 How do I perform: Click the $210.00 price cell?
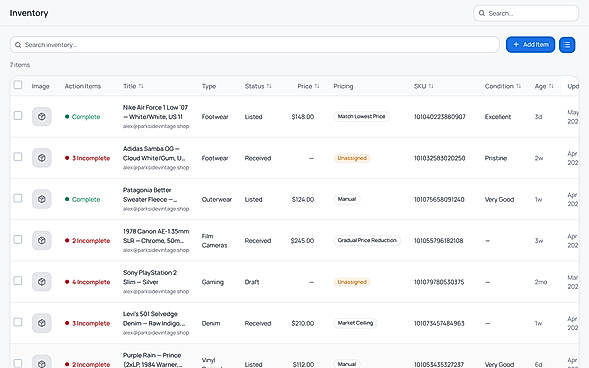[303, 323]
